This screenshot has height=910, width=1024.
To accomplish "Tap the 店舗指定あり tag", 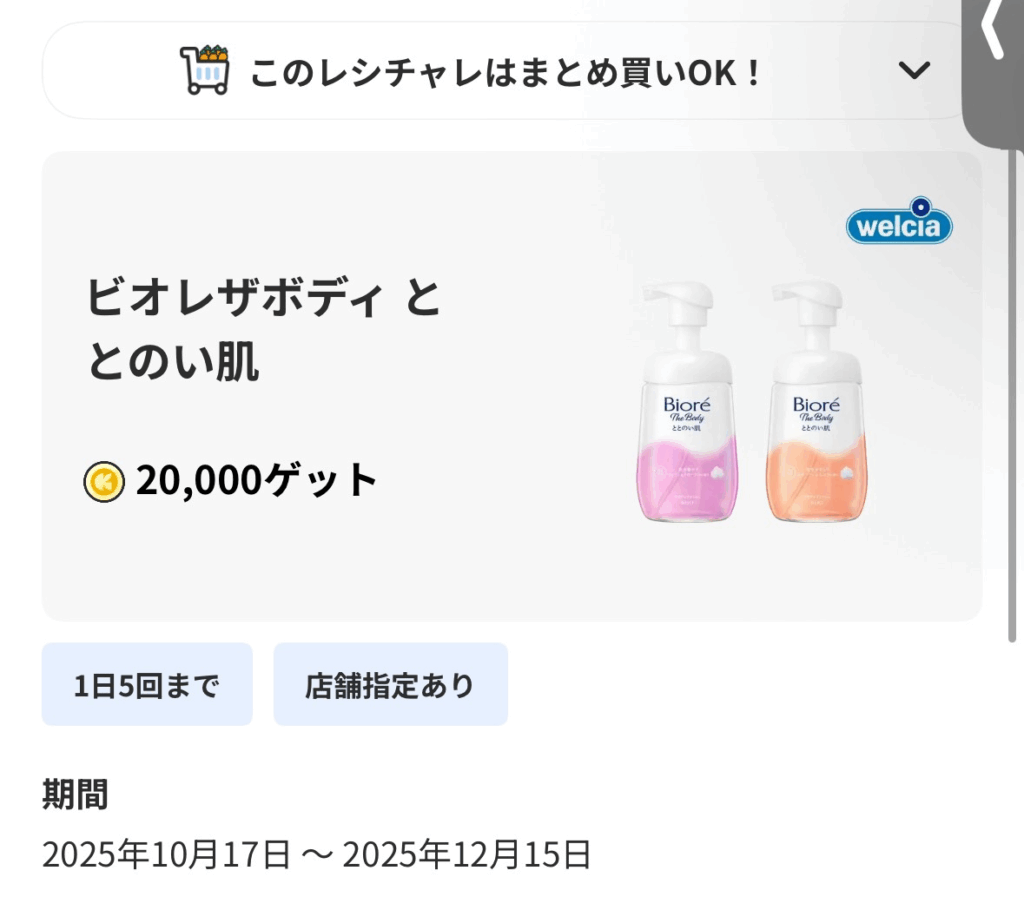I will (390, 685).
